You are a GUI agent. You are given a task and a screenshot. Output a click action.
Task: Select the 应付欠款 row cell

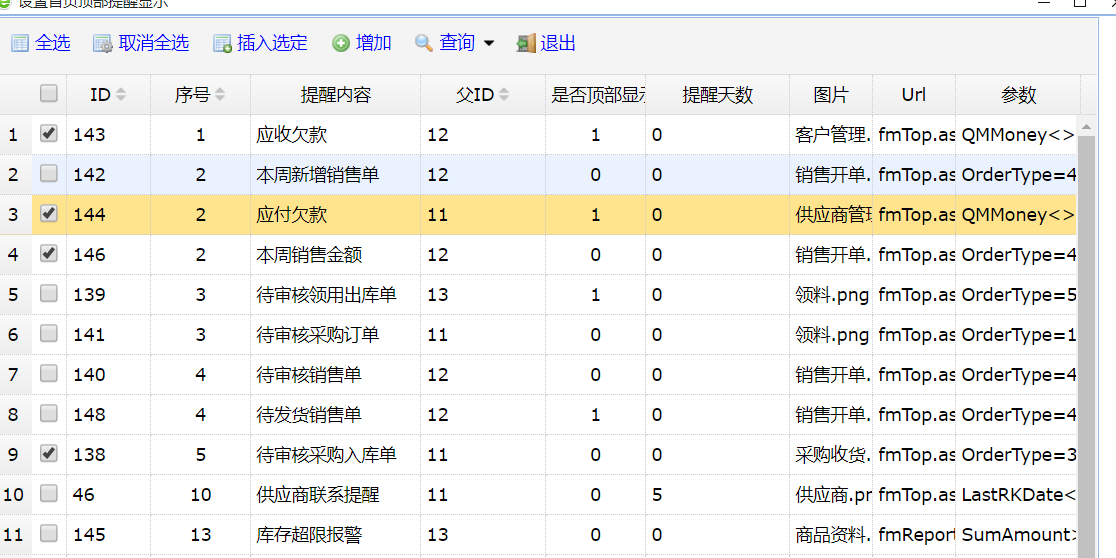point(291,215)
